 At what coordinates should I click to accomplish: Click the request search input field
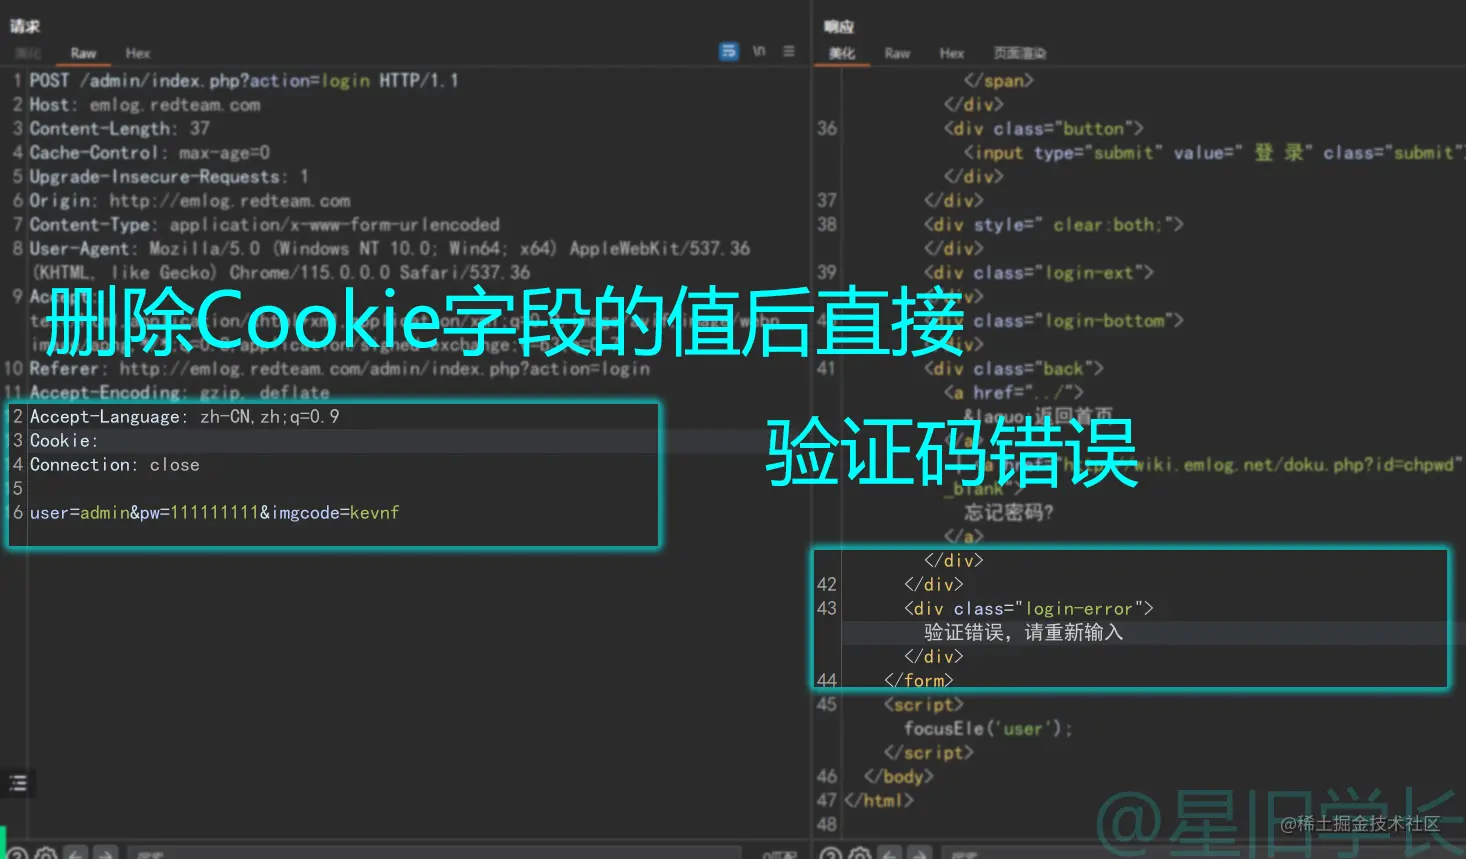[x=435, y=853]
